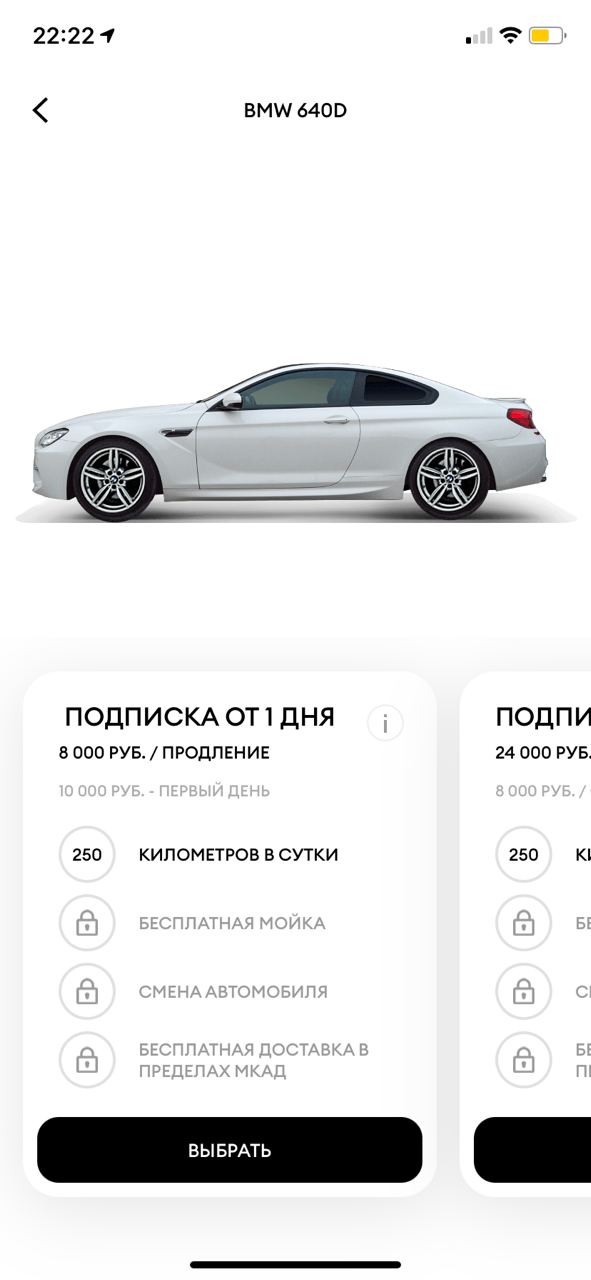This screenshot has height=1280, width=591.
Task: Tap 250 badge on second subscription card
Action: [523, 855]
